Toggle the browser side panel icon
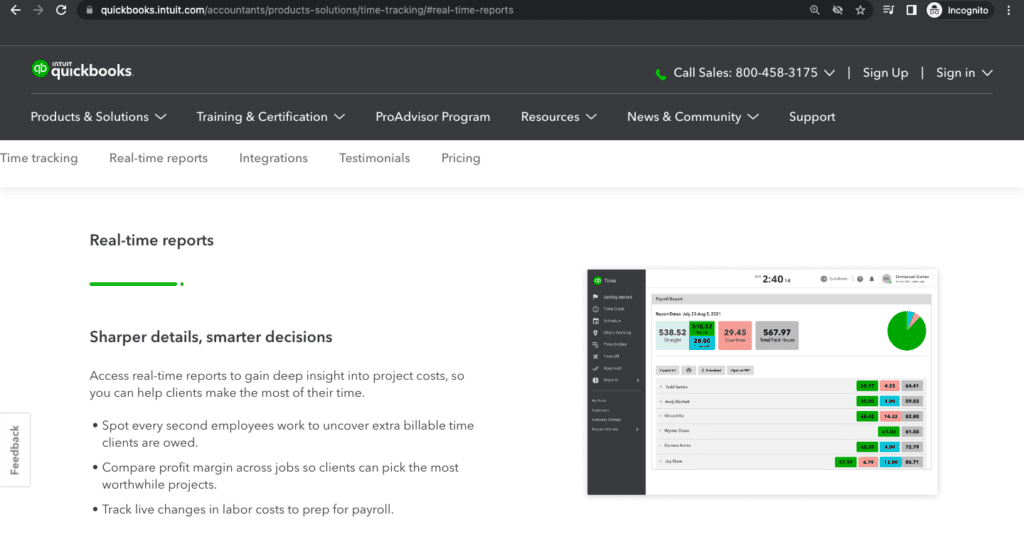Screen dimensions: 1024x559 point(911,10)
